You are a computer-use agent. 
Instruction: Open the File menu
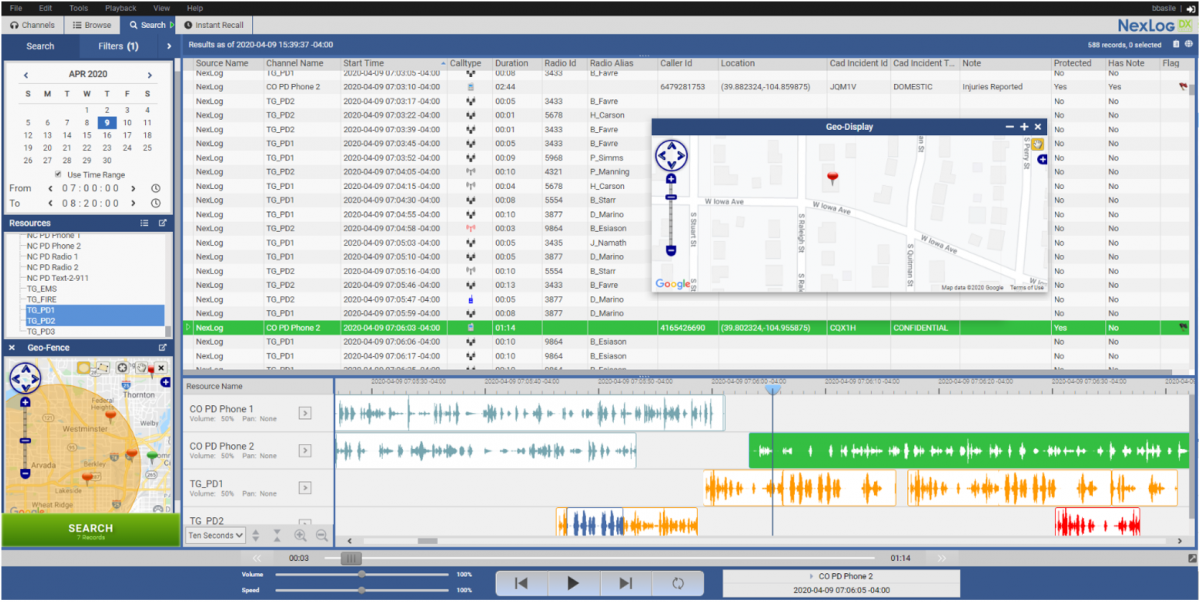click(x=16, y=8)
